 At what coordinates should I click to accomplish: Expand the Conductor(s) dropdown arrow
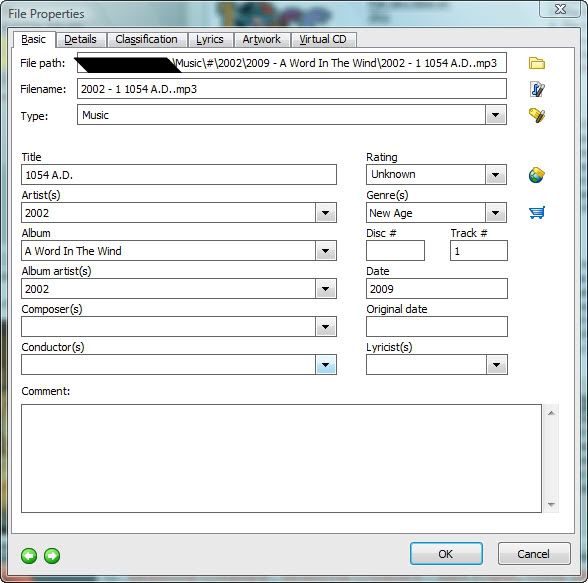[x=326, y=365]
